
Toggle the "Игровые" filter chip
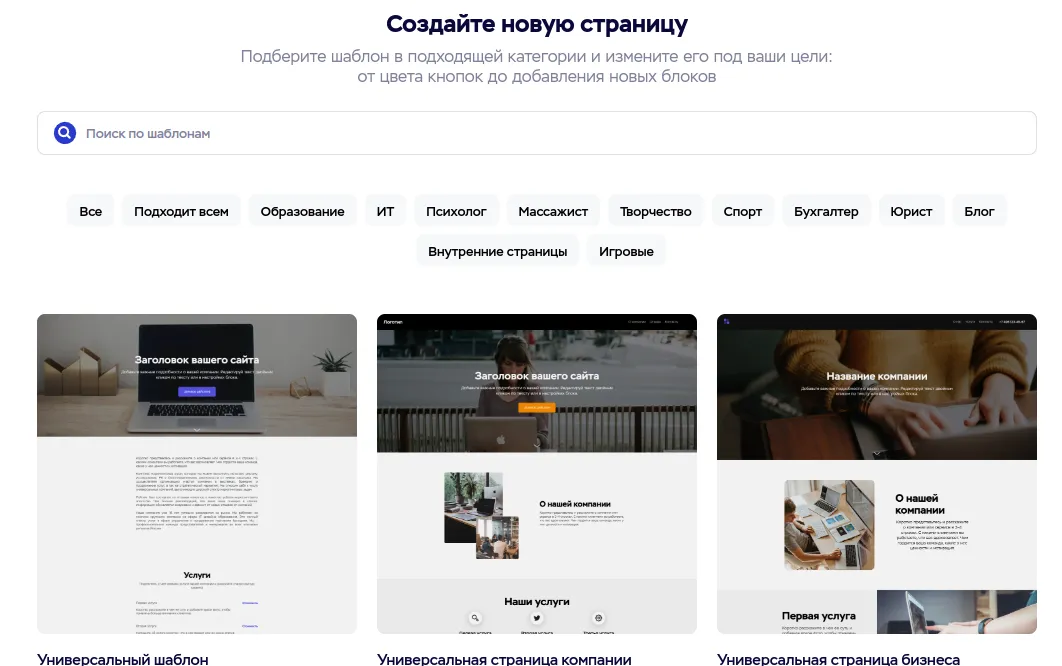(626, 251)
